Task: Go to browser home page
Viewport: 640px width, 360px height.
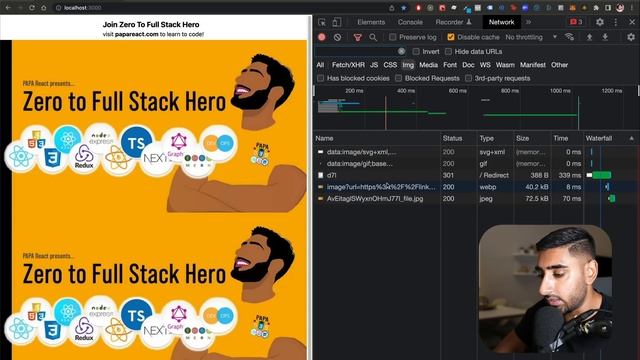Action: coord(44,8)
